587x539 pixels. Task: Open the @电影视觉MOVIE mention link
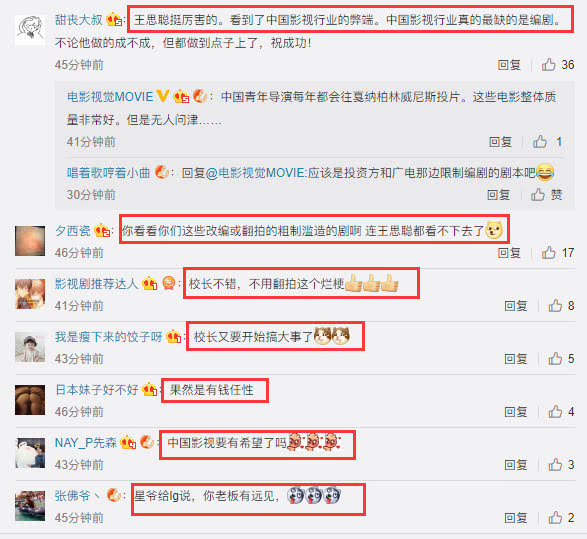point(256,173)
